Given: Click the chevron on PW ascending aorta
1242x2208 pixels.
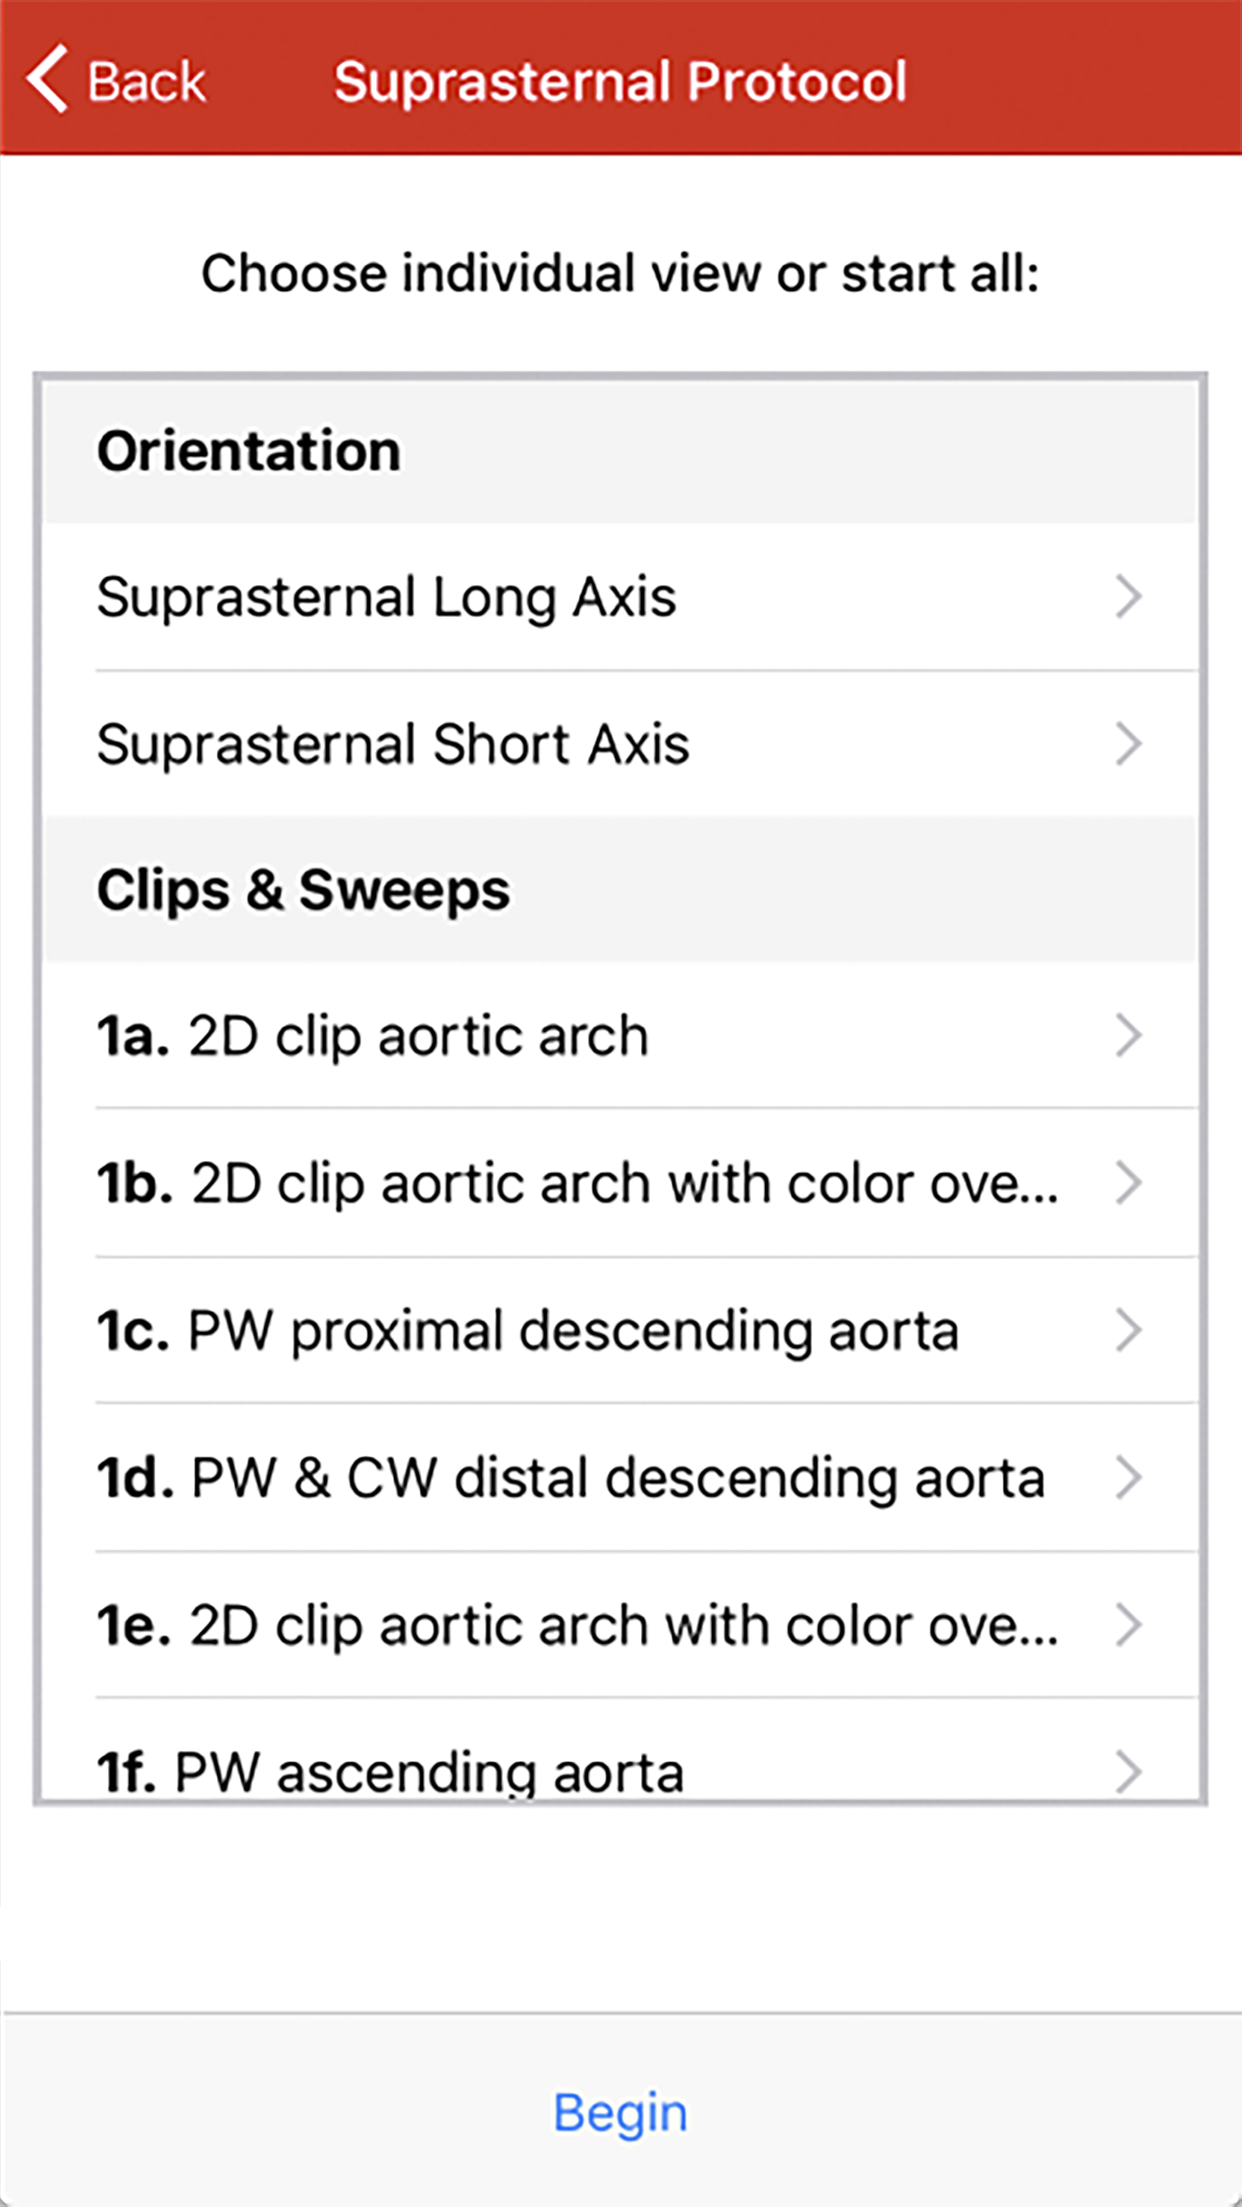Looking at the screenshot, I should [1128, 1771].
